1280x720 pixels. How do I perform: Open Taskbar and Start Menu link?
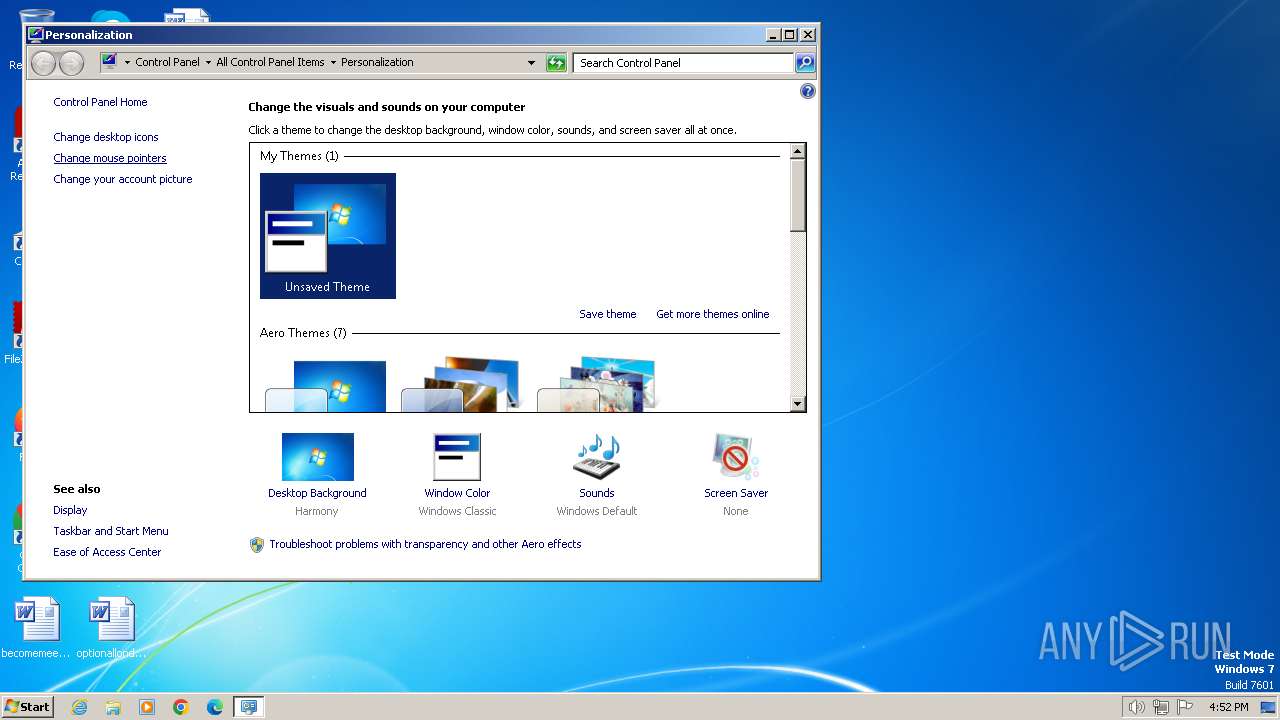[111, 531]
